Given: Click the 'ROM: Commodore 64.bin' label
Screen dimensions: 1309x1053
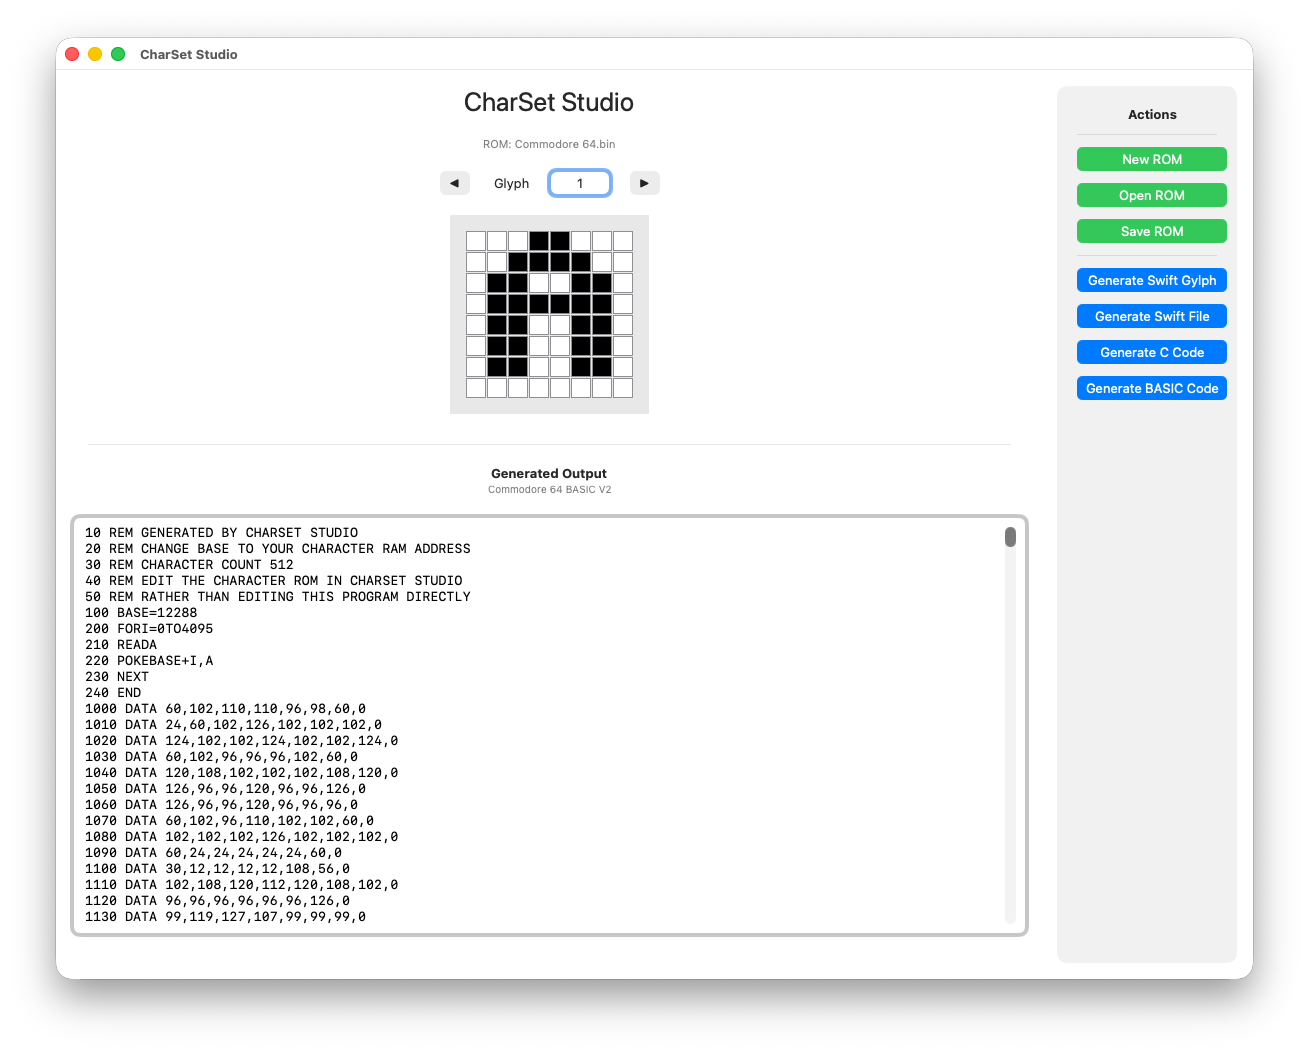Looking at the screenshot, I should (x=549, y=144).
